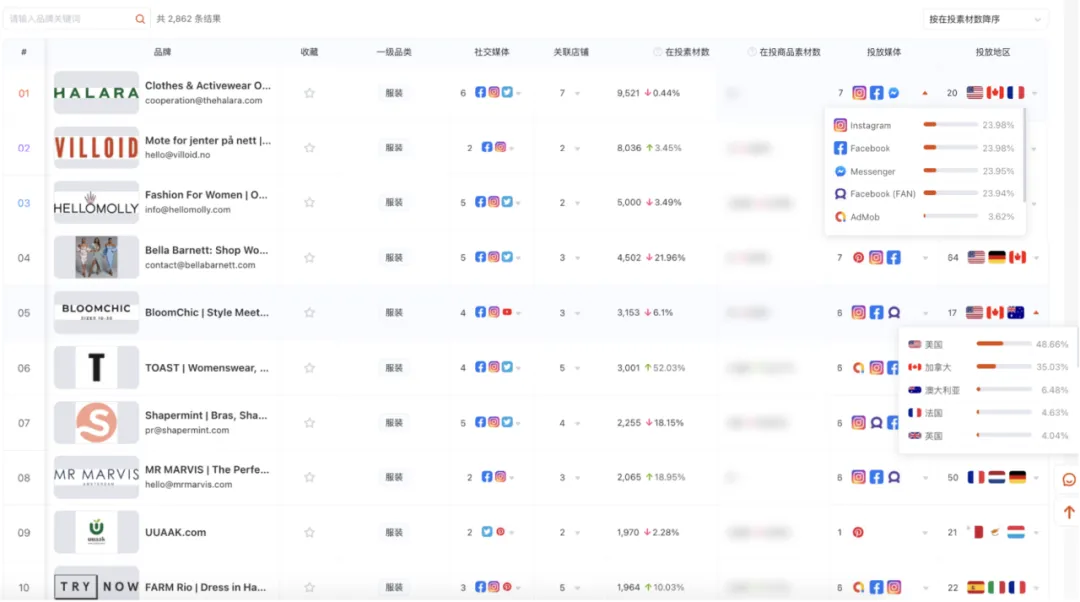Screen dimensions: 1080x602
Task: Favorite the Shapermint brand star
Action: pos(309,423)
